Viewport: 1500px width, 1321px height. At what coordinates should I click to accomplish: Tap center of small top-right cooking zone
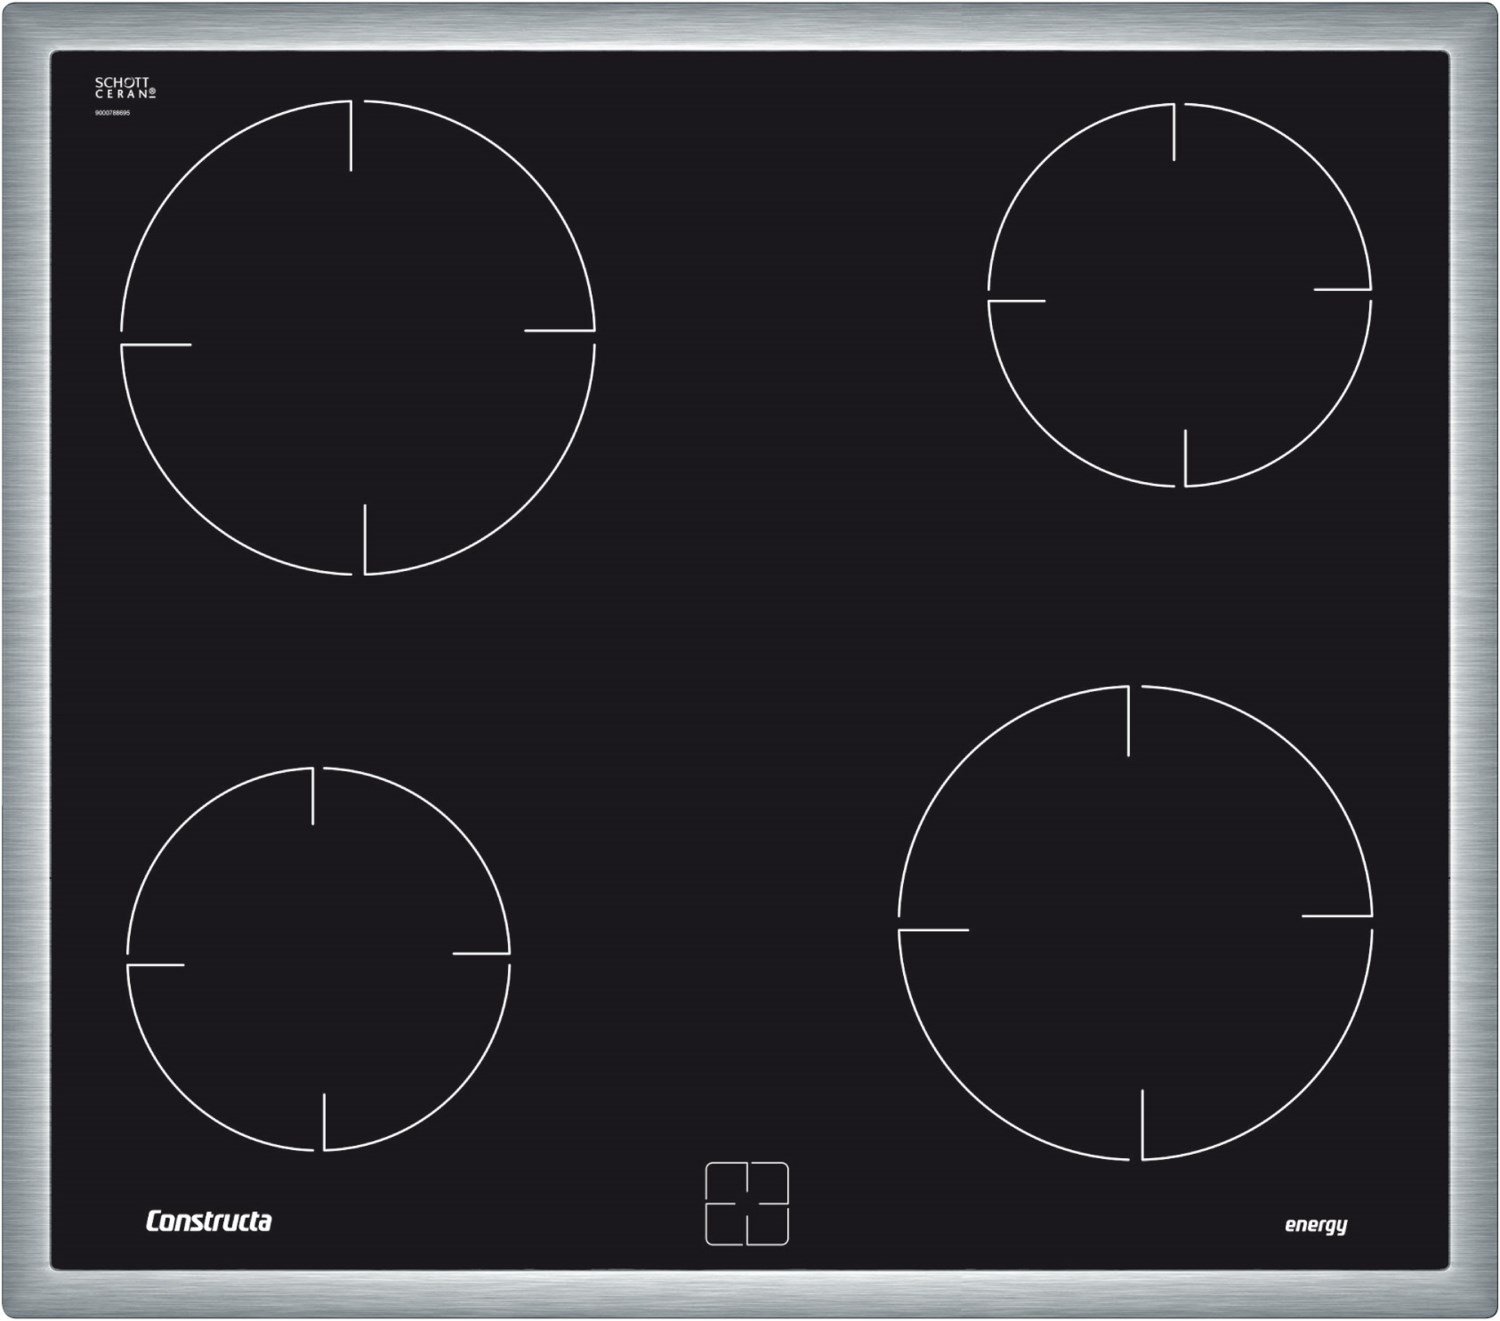coord(1179,295)
